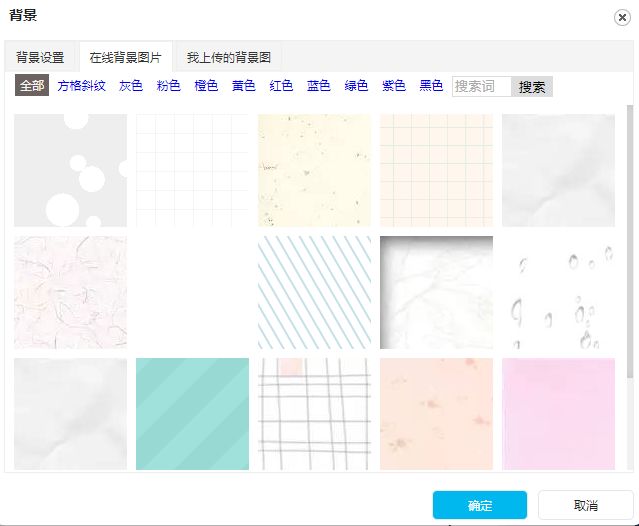Filter backgrounds by 紫色

click(x=393, y=86)
